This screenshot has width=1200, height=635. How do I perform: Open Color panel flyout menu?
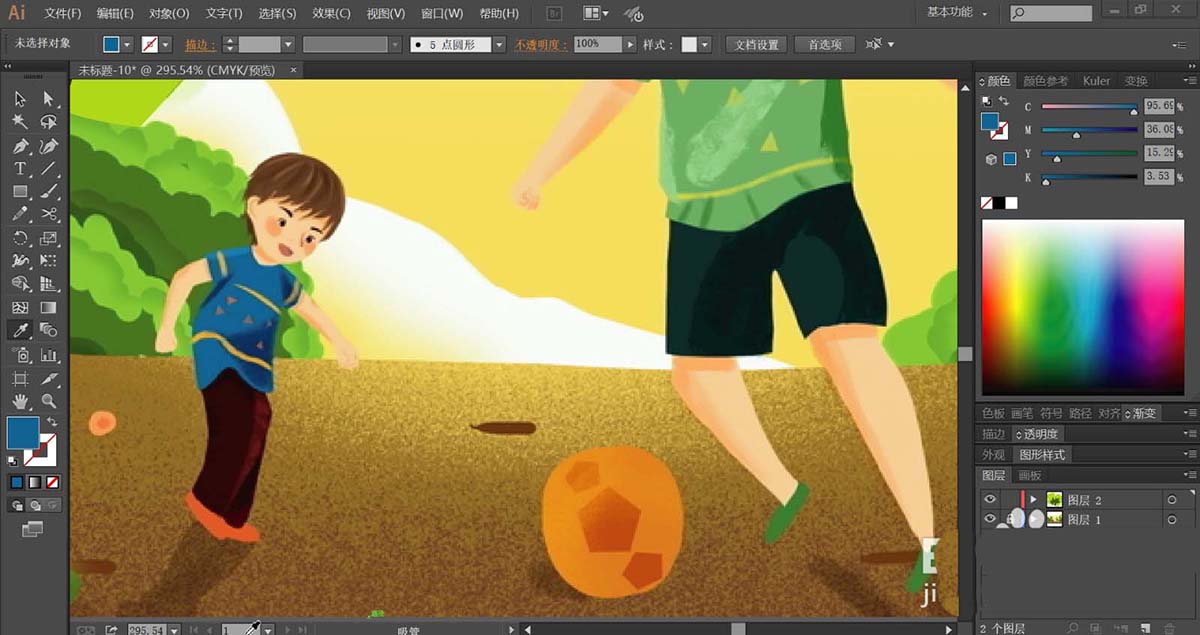tap(1189, 81)
